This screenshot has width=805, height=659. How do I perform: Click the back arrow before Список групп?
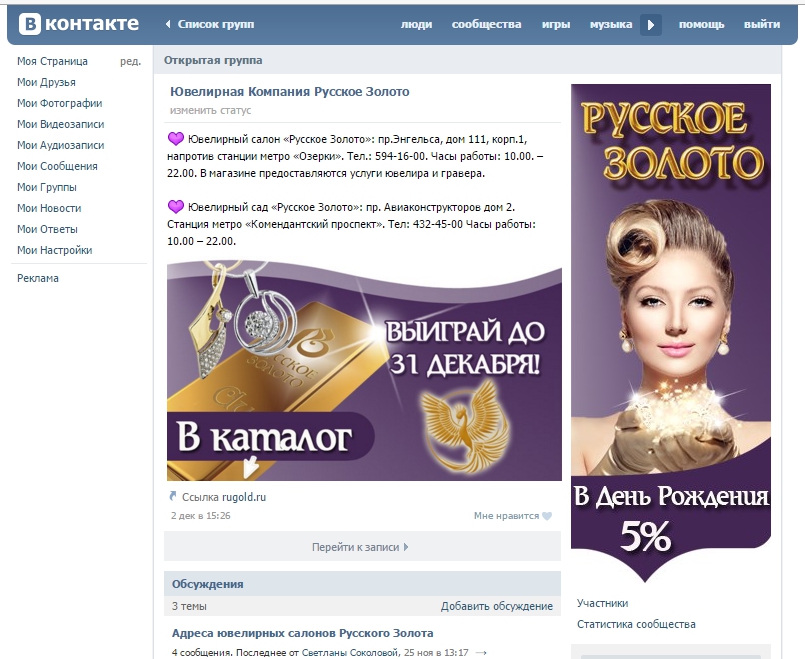[168, 24]
